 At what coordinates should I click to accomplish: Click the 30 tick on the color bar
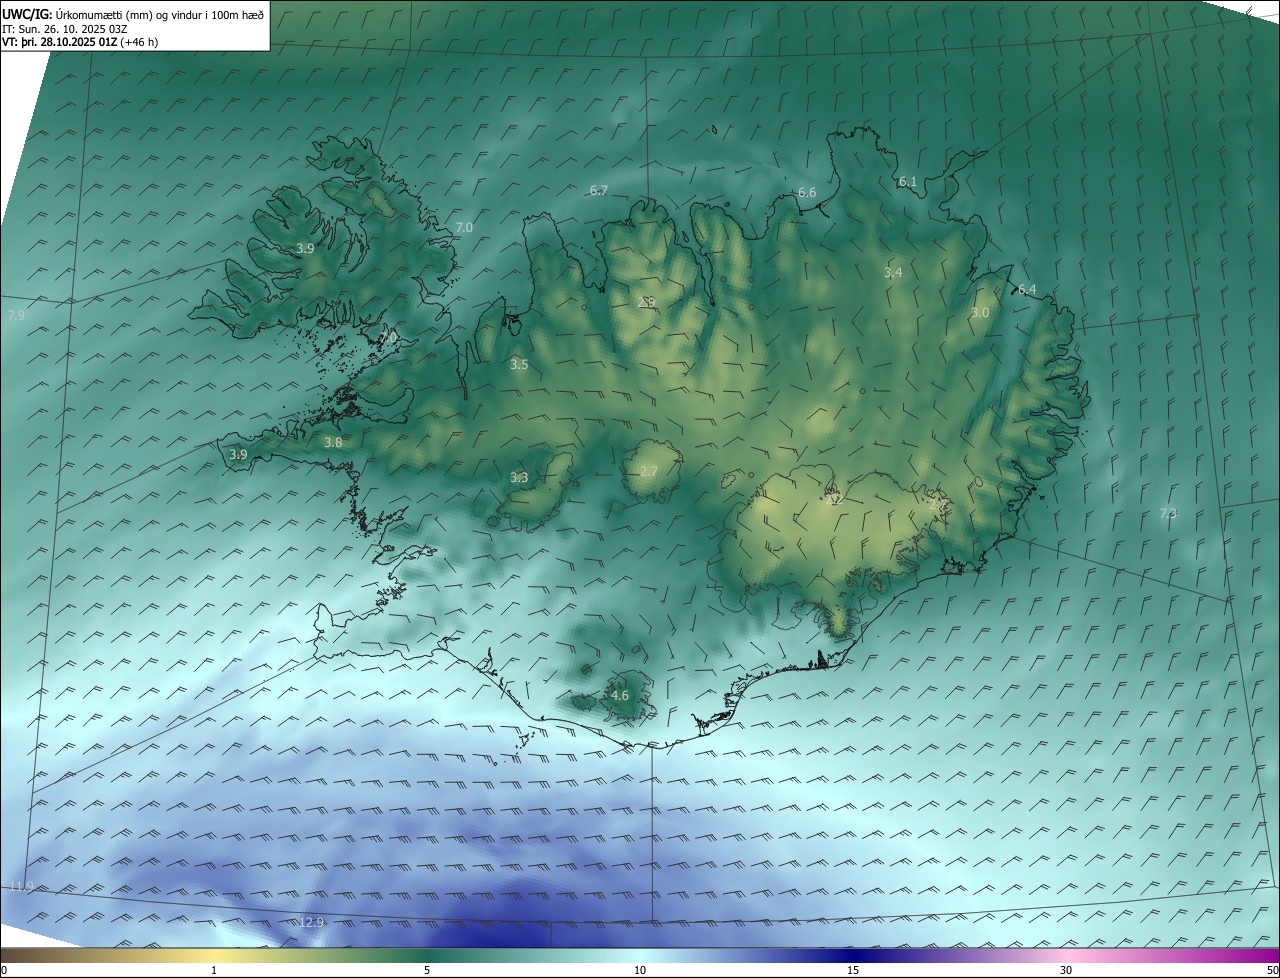(x=1066, y=970)
